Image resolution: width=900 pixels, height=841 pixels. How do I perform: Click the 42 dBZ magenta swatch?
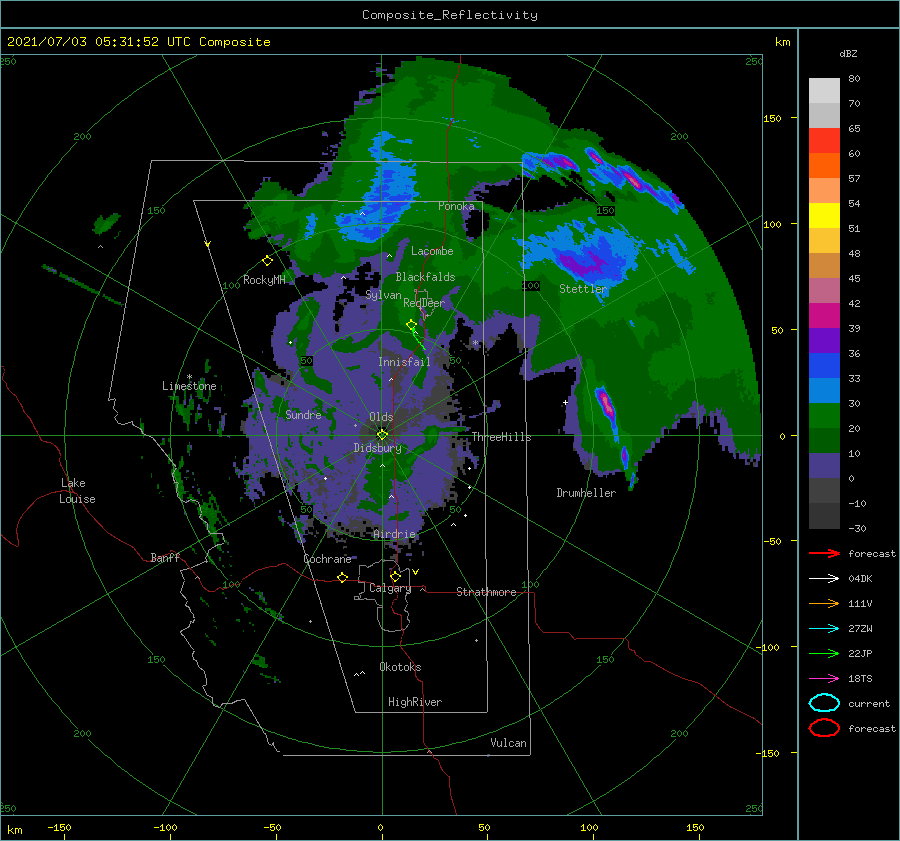click(x=824, y=316)
